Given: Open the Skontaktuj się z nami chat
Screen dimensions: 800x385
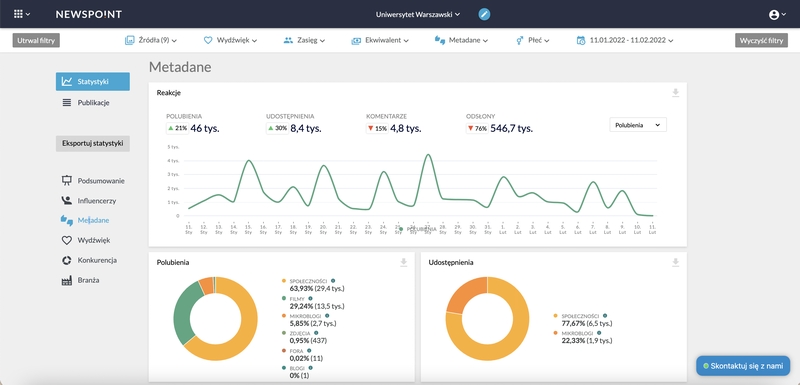Looking at the screenshot, I should (743, 366).
